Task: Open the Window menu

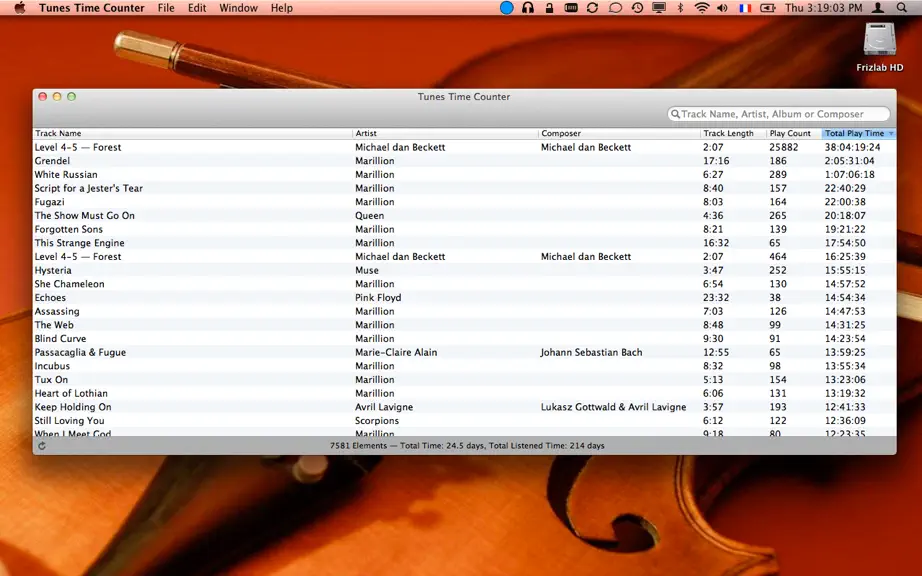Action: (x=238, y=8)
